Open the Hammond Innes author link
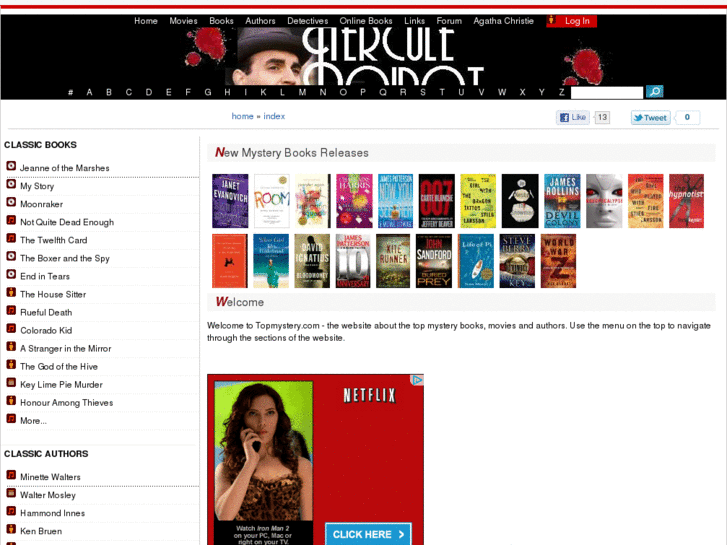 pyautogui.click(x=52, y=513)
